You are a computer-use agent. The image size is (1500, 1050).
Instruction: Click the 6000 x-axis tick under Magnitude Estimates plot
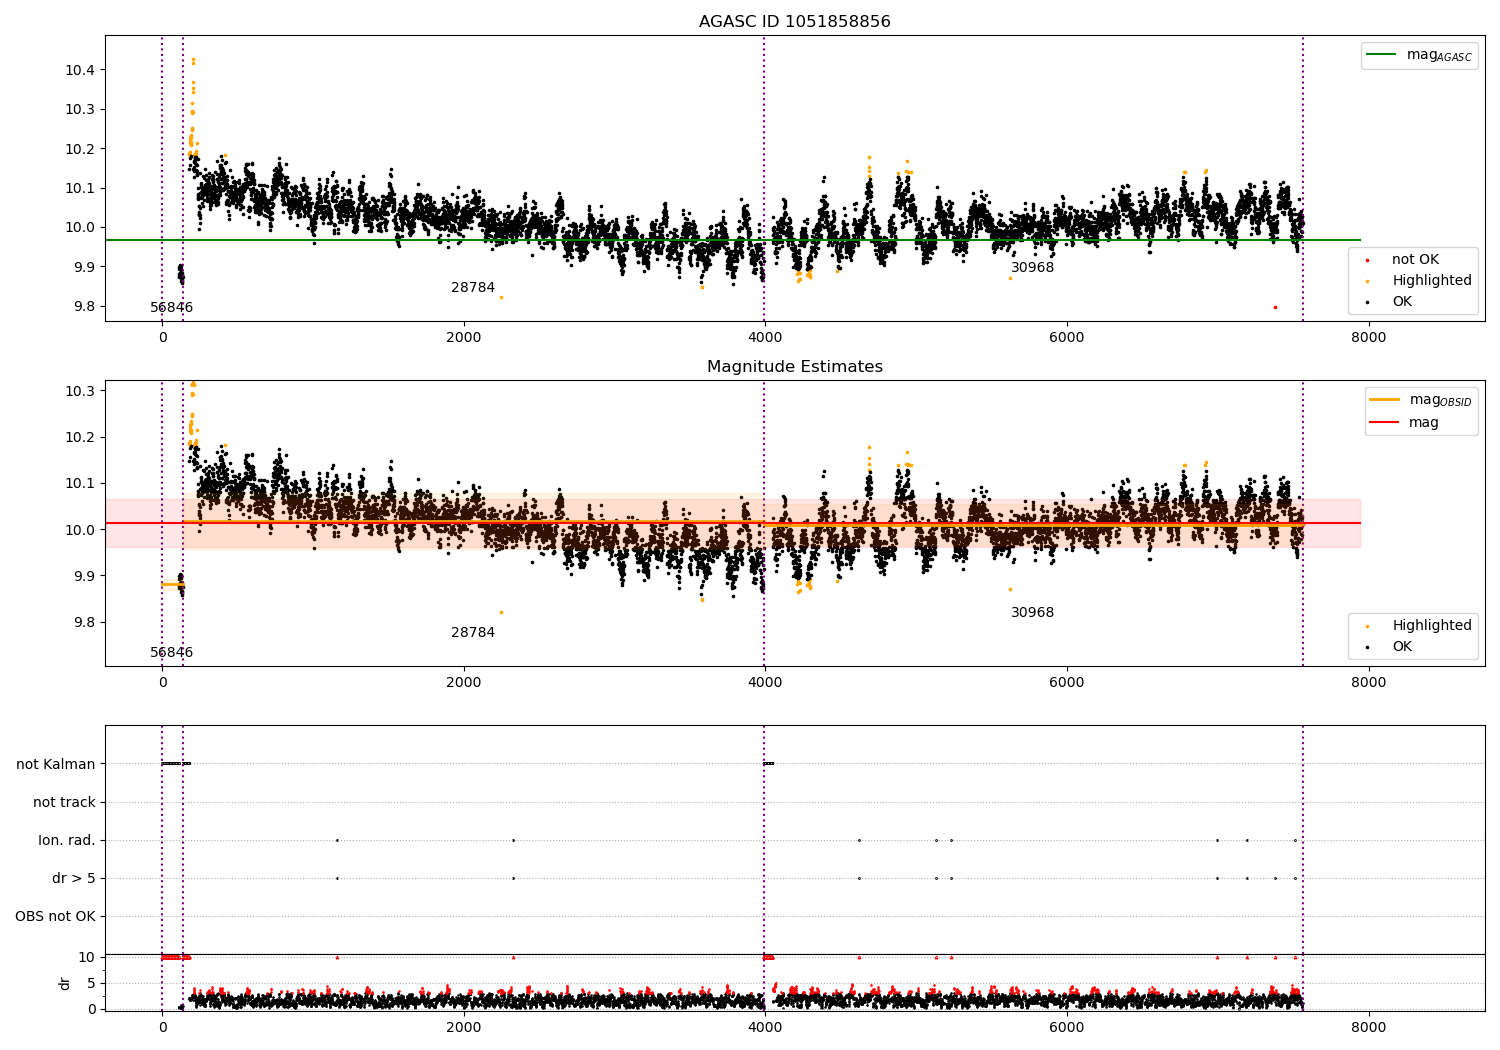1067,683
